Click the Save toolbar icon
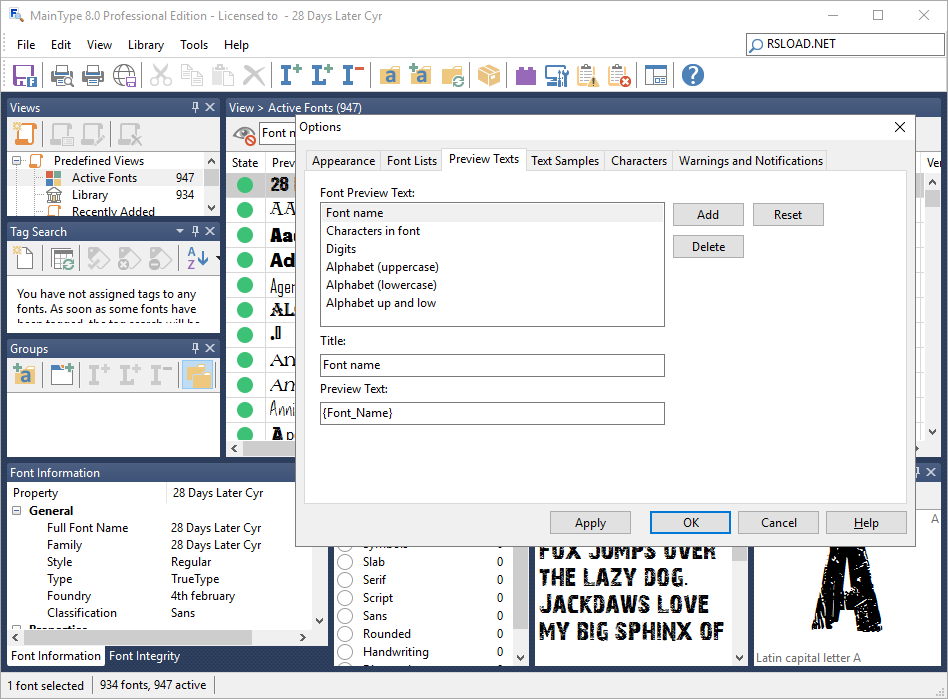Image resolution: width=948 pixels, height=699 pixels. (x=25, y=76)
